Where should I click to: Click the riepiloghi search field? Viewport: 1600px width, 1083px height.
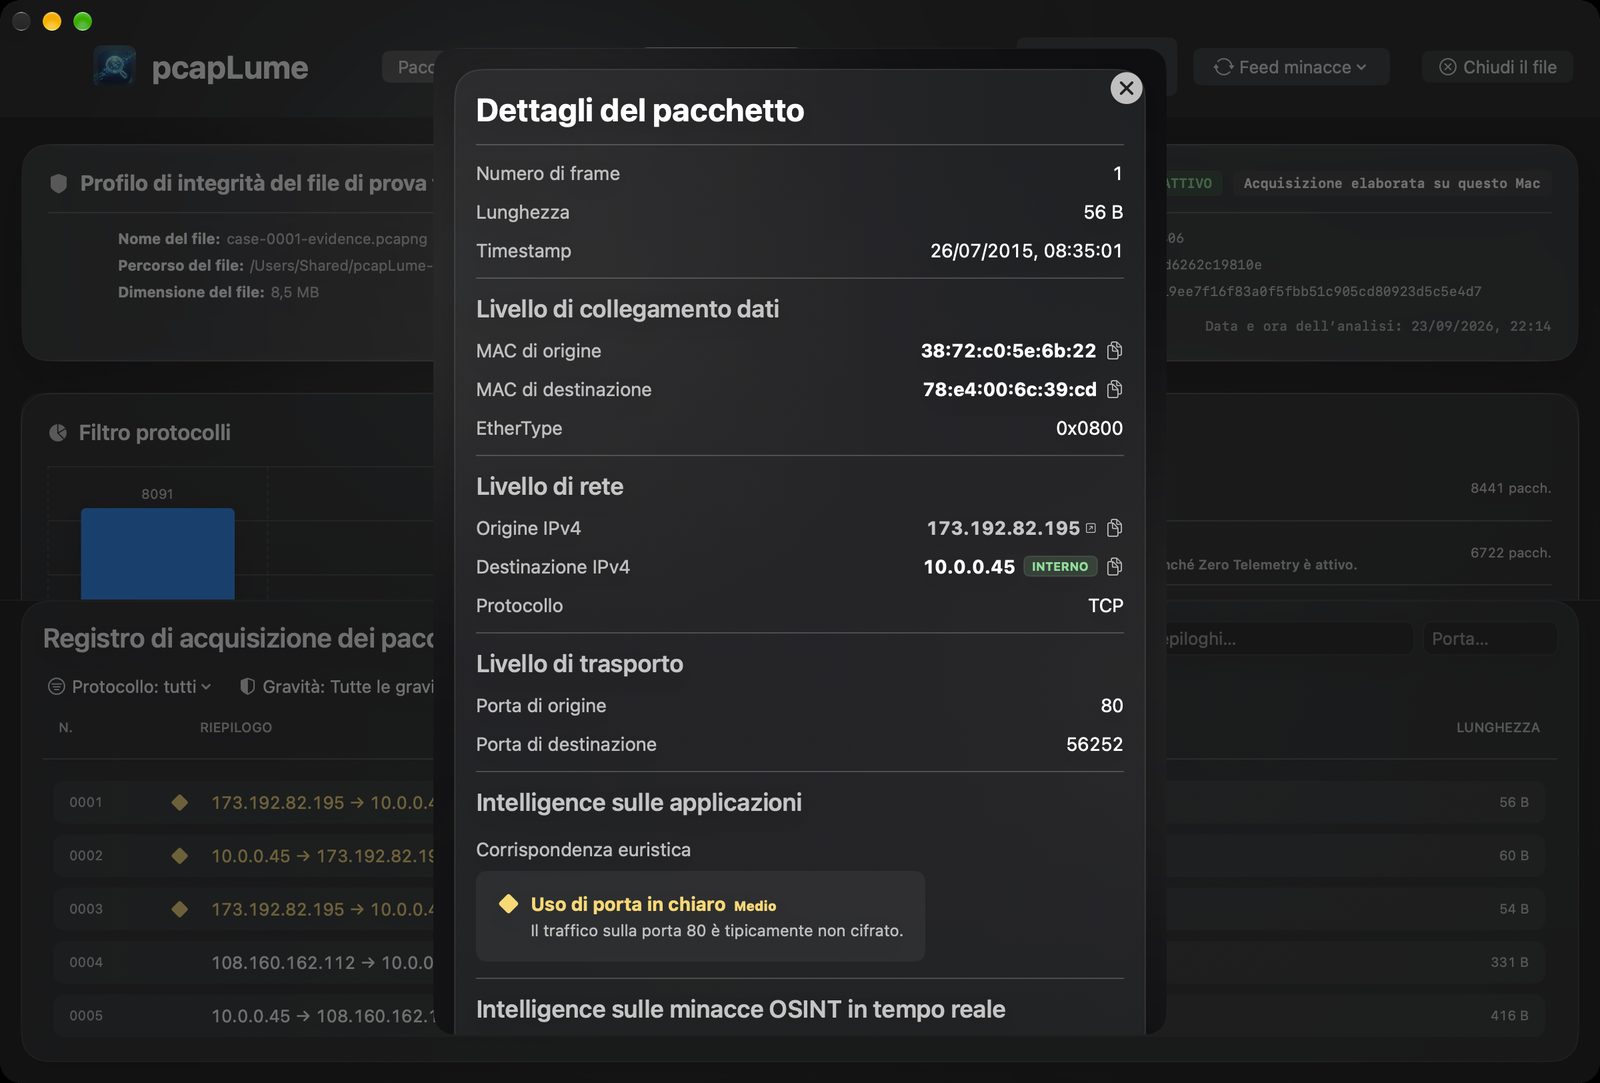click(1289, 639)
